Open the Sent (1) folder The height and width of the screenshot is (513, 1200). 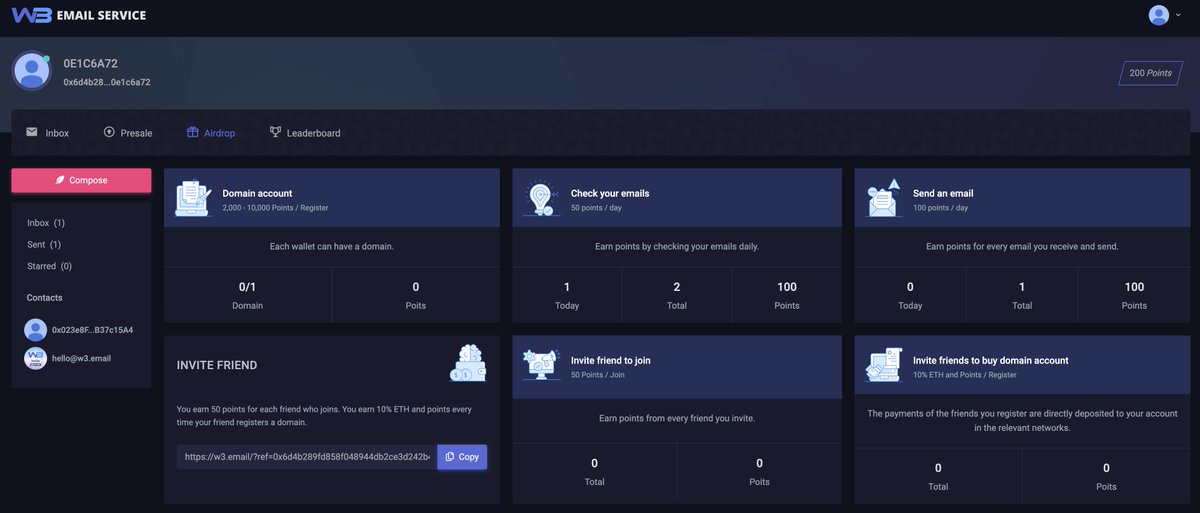(x=44, y=244)
